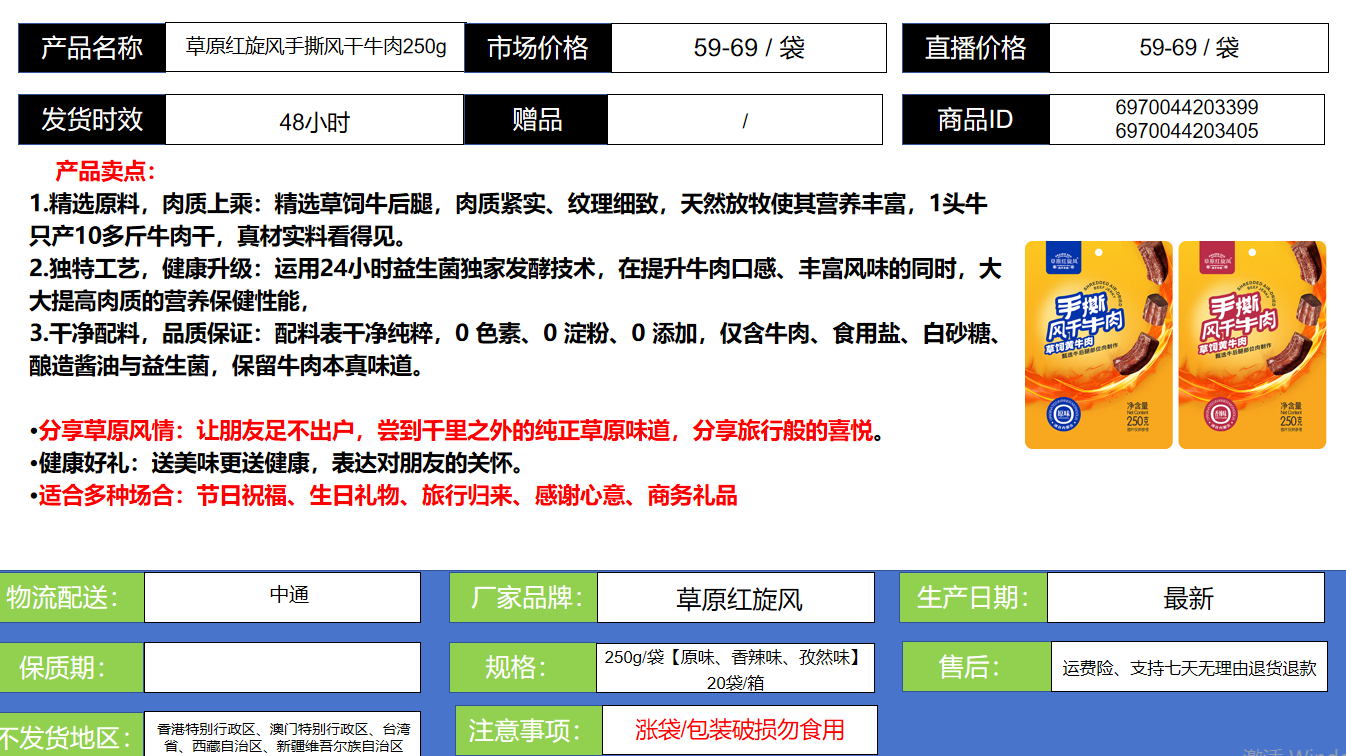Screen dimensions: 1346x756
Task: Click the 直播价格 value cell
Action: (x=1188, y=48)
